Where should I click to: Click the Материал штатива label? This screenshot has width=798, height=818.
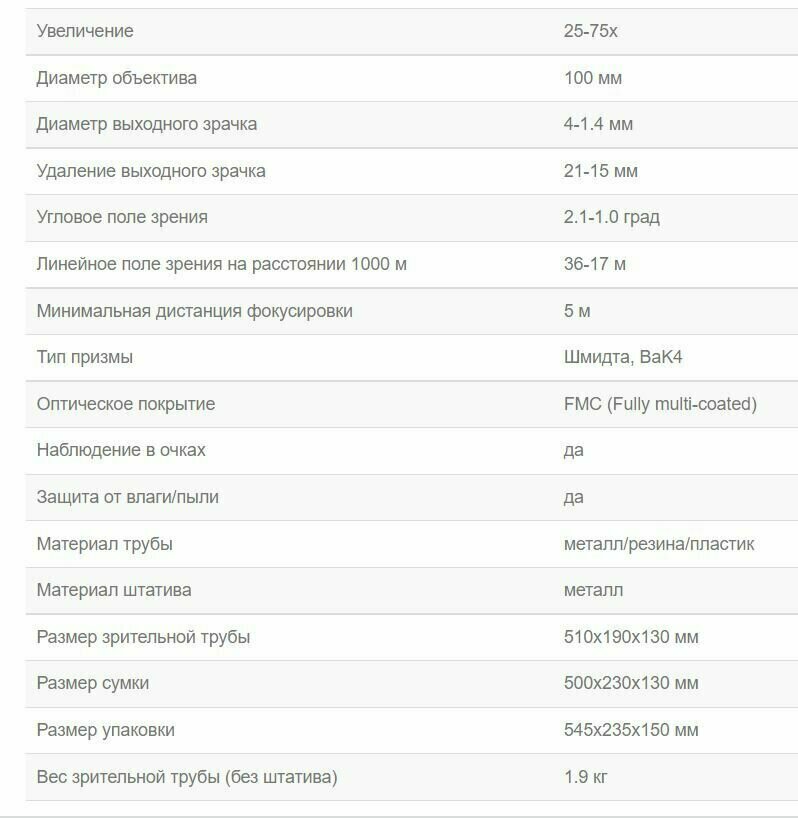coord(114,590)
